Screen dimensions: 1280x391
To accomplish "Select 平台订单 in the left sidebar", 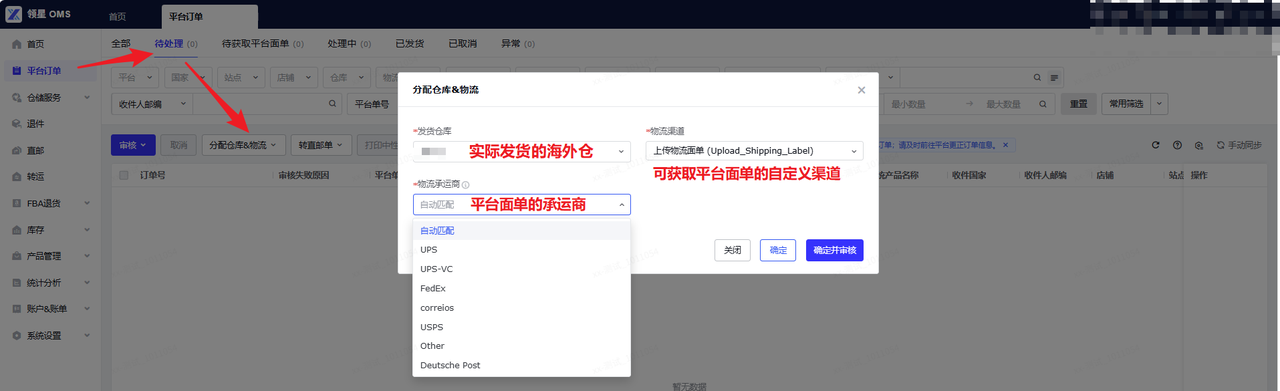I will tap(44, 71).
